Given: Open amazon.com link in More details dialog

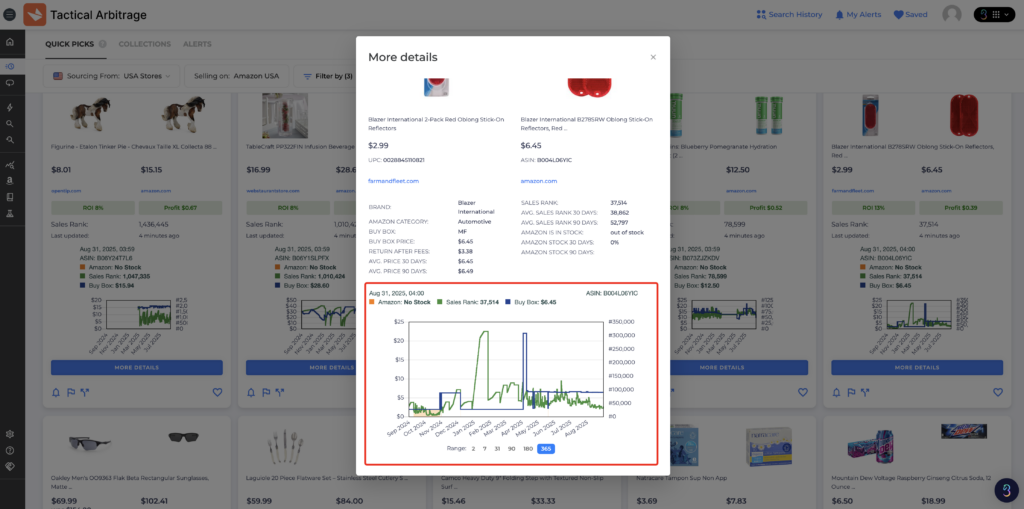Looking at the screenshot, I should click(539, 181).
